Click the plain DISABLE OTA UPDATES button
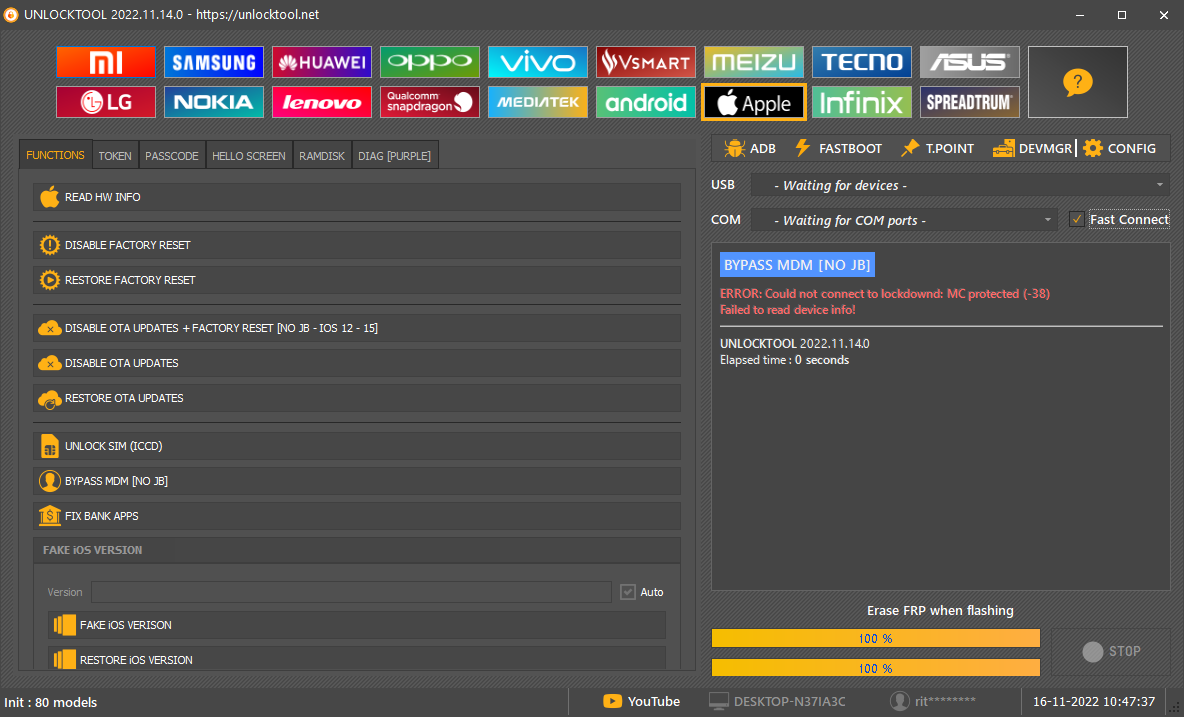Image resolution: width=1184 pixels, height=717 pixels. [x=356, y=363]
